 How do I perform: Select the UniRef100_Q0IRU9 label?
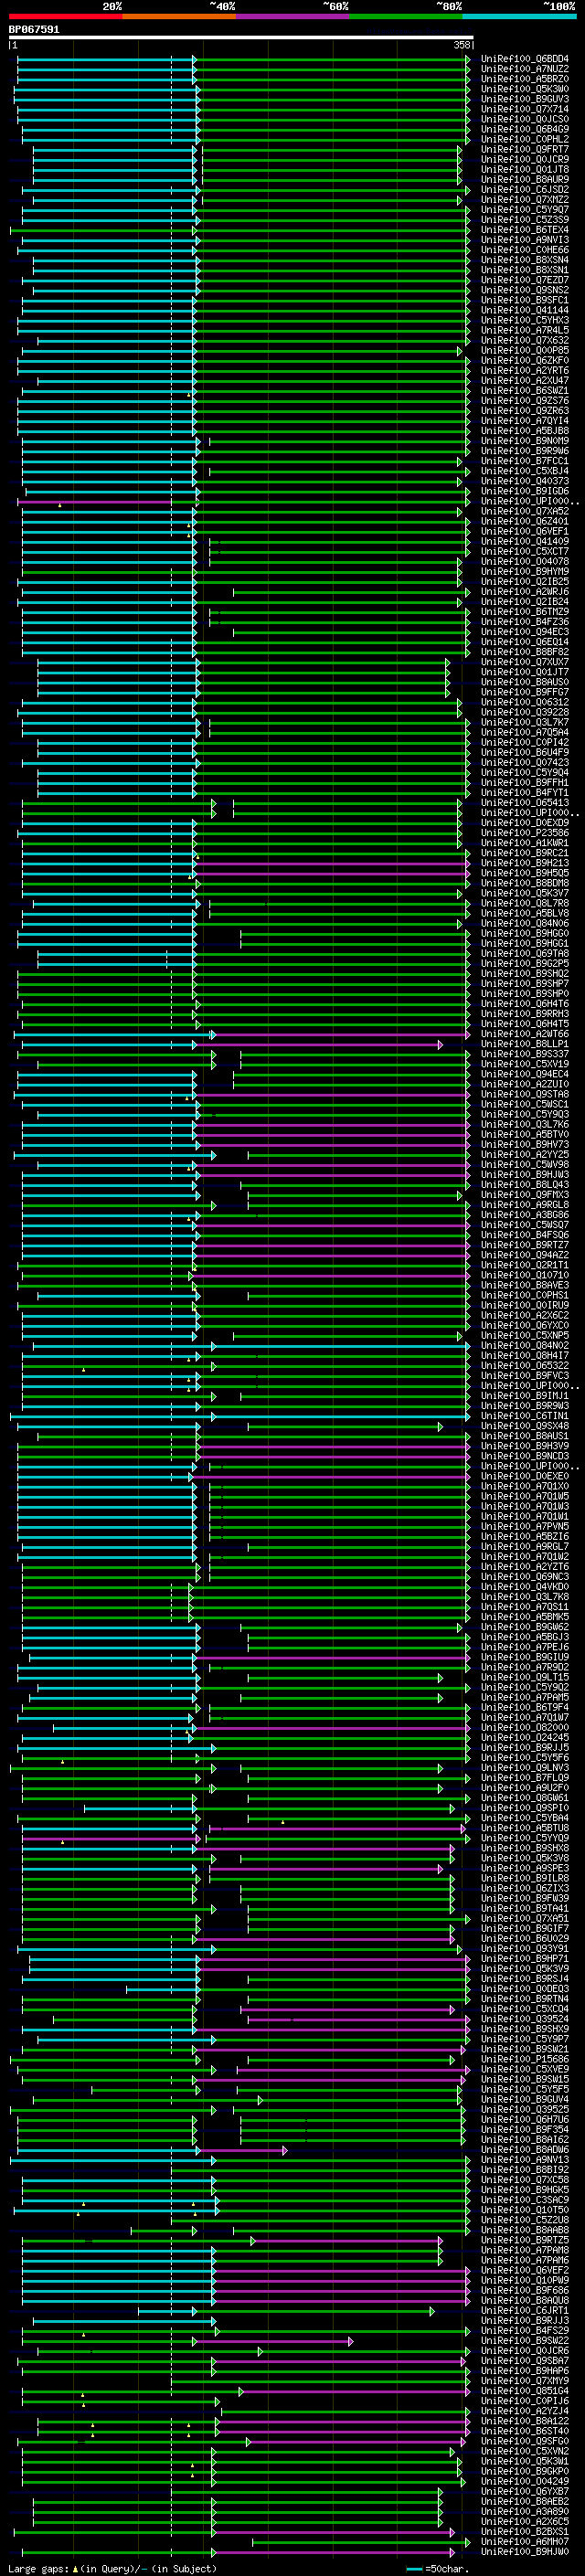525,1305
